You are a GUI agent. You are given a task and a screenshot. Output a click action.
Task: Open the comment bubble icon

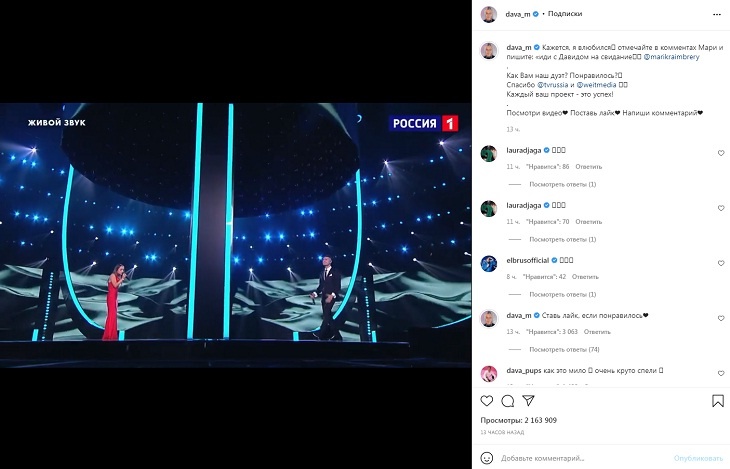tap(507, 401)
